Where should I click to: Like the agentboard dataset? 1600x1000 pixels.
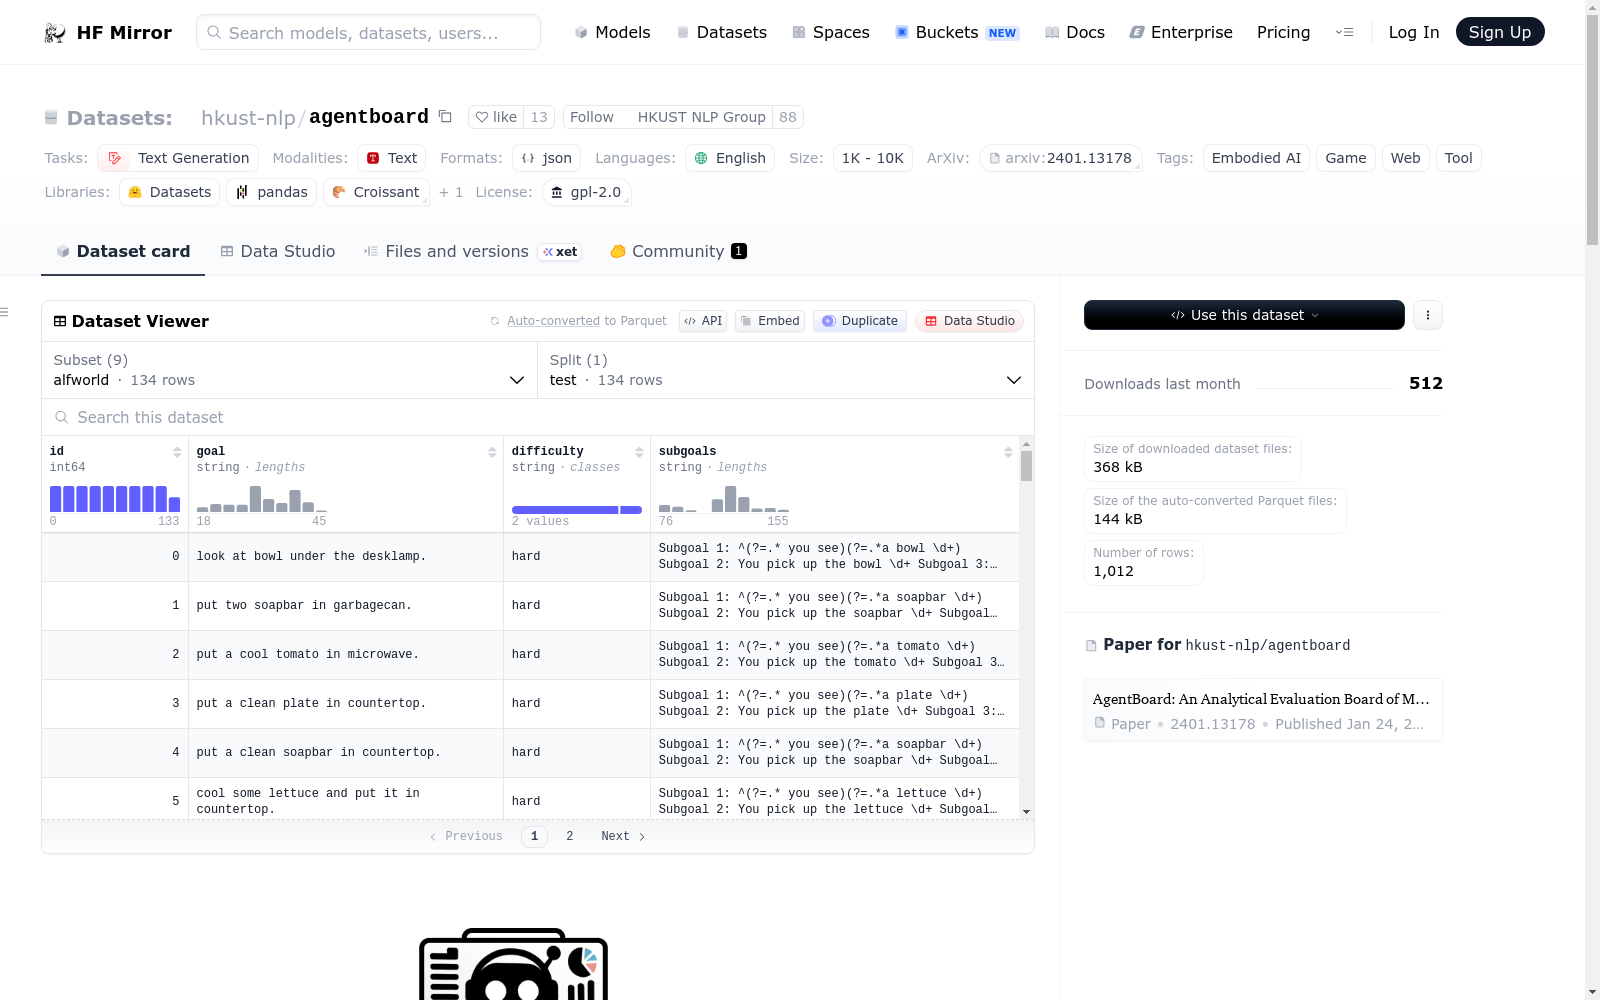(x=496, y=117)
